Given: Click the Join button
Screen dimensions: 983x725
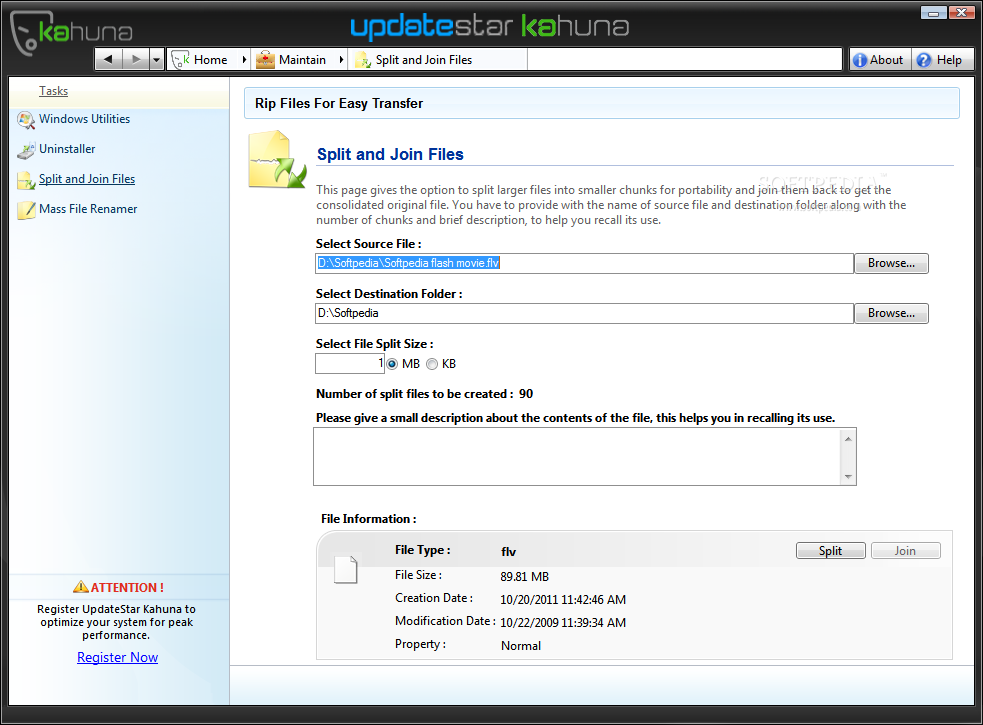Looking at the screenshot, I should [x=905, y=551].
